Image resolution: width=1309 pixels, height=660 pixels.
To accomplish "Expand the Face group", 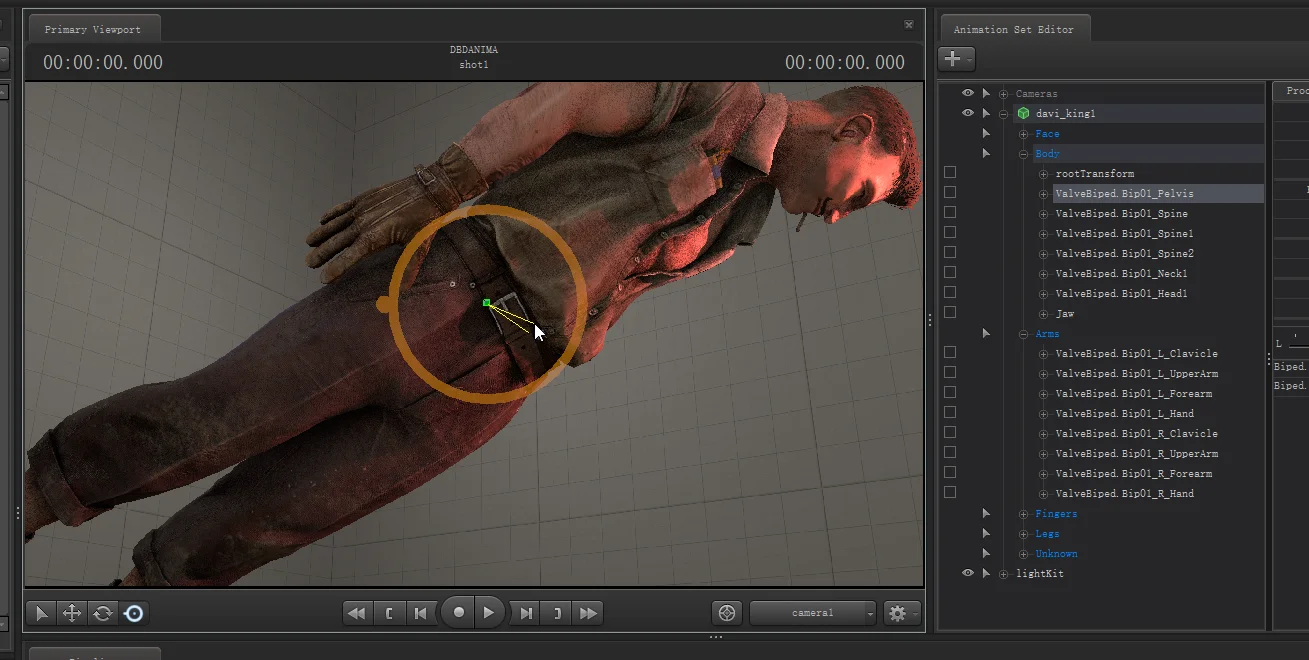I will pos(1023,134).
